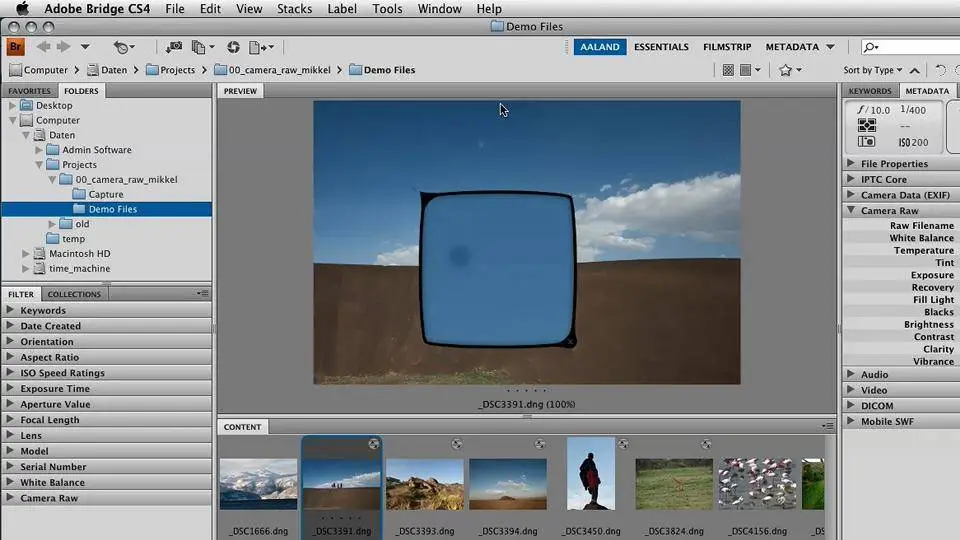
Task: Click the go back arrow in toolbar
Action: [43, 47]
